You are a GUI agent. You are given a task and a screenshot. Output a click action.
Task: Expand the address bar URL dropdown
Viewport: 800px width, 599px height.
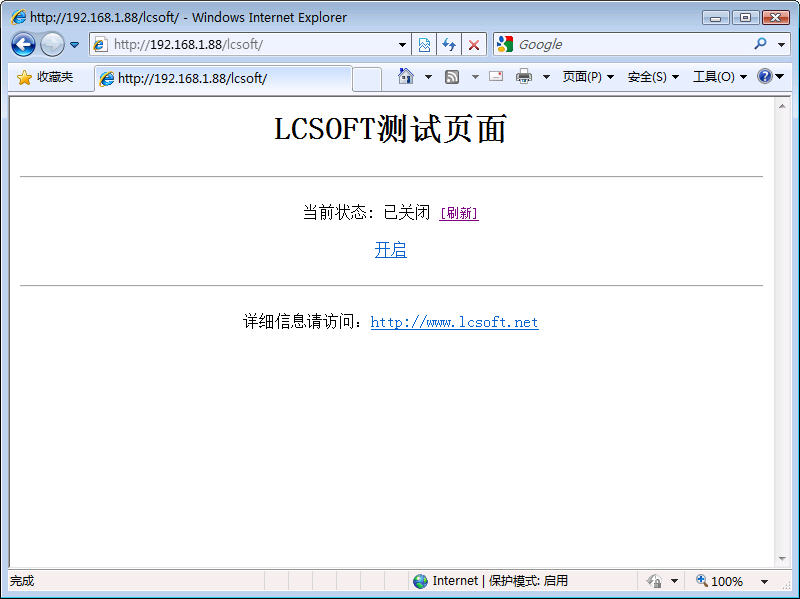coord(403,45)
